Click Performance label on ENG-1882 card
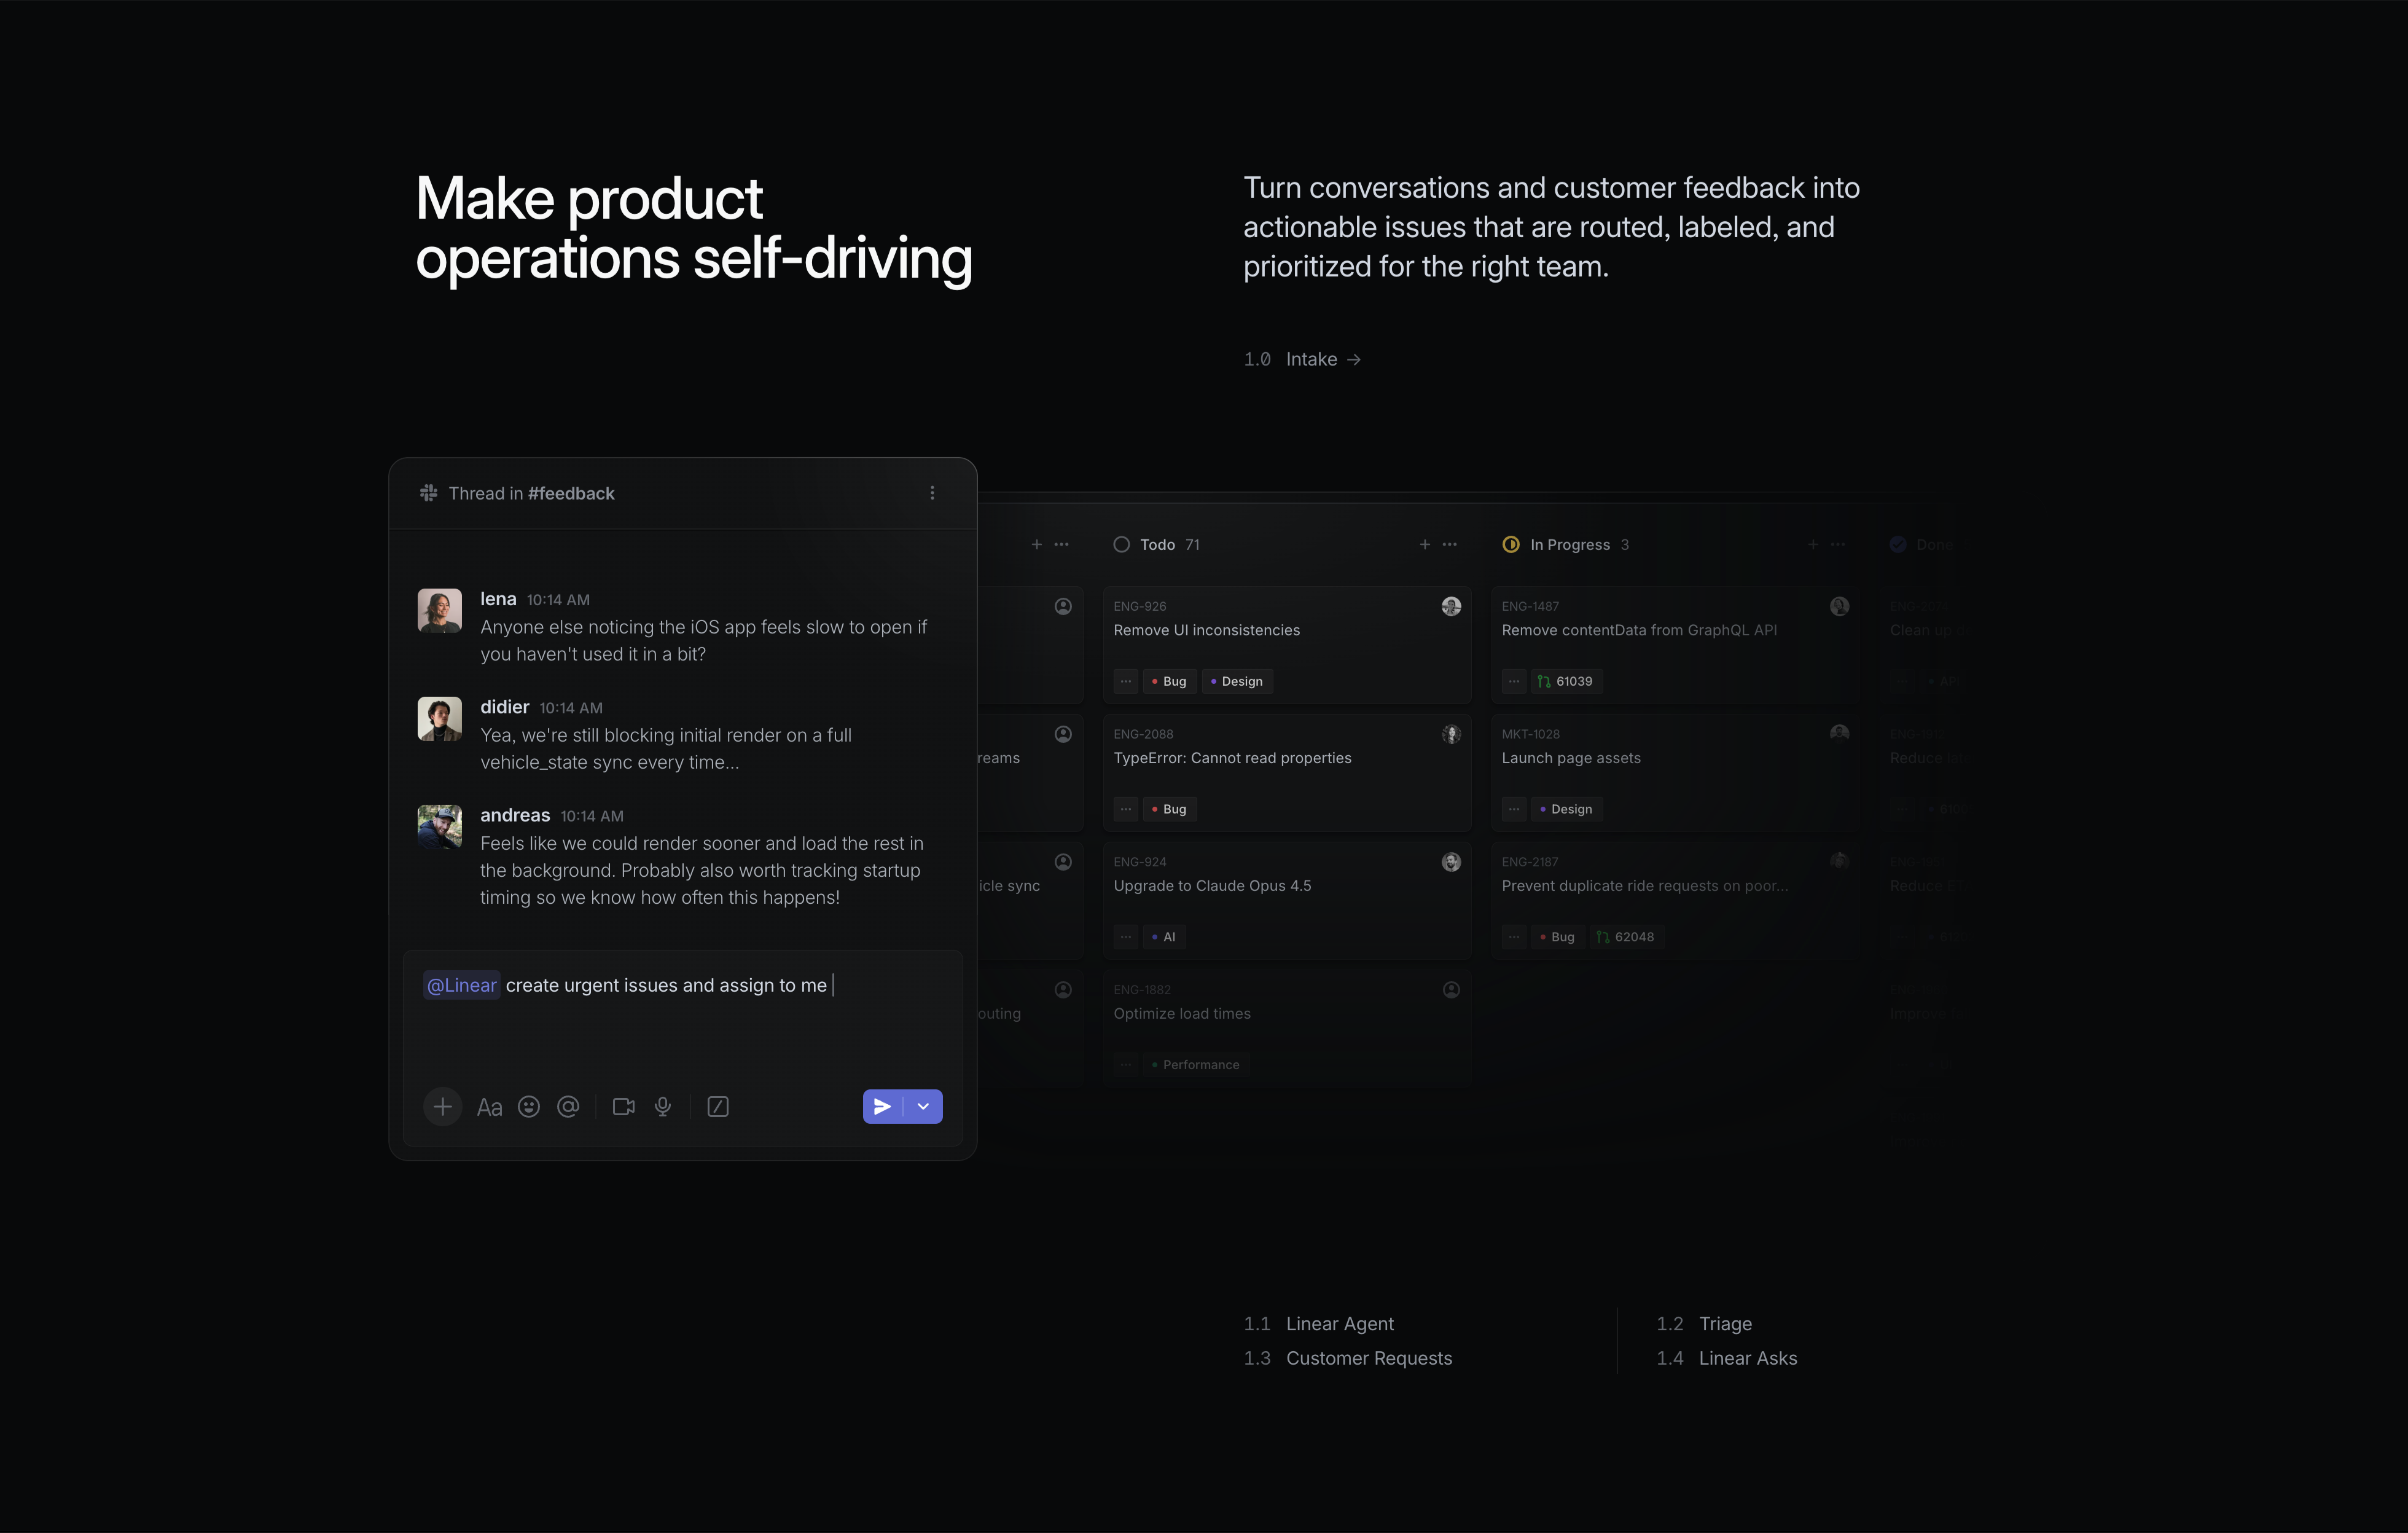Viewport: 2408px width, 1533px height. tap(1196, 1065)
